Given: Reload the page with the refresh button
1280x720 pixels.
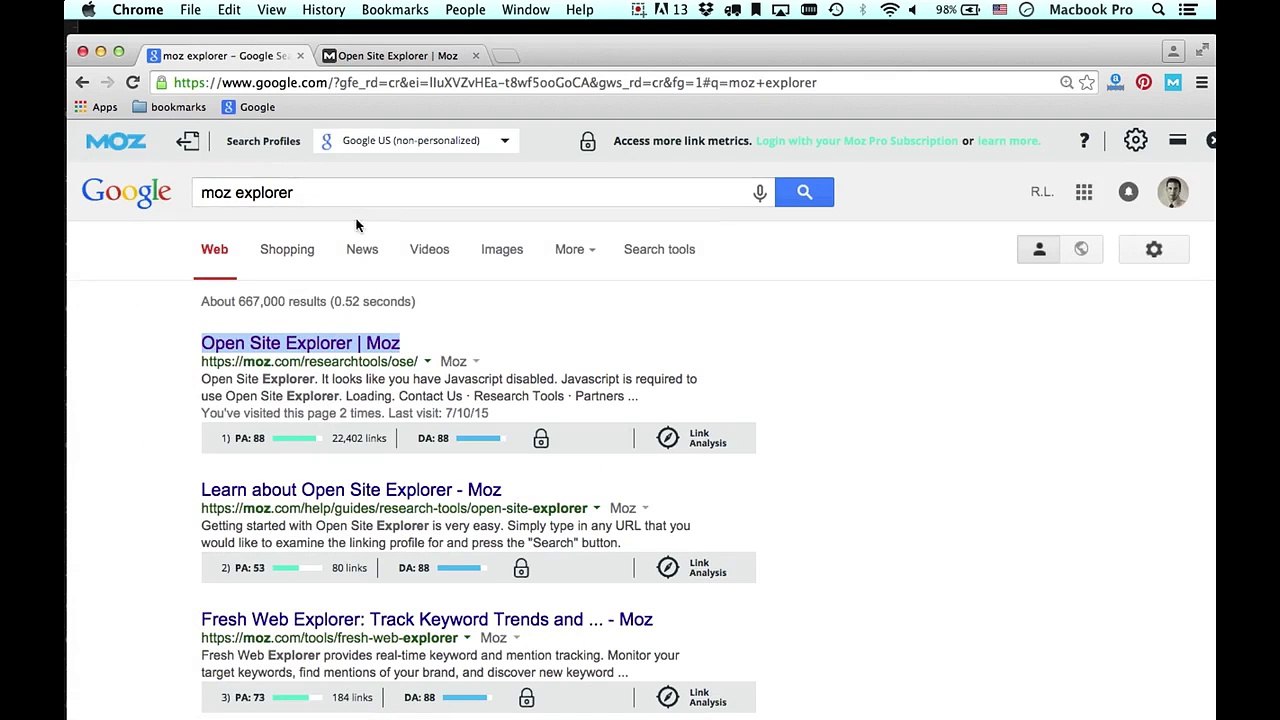Looking at the screenshot, I should [132, 83].
